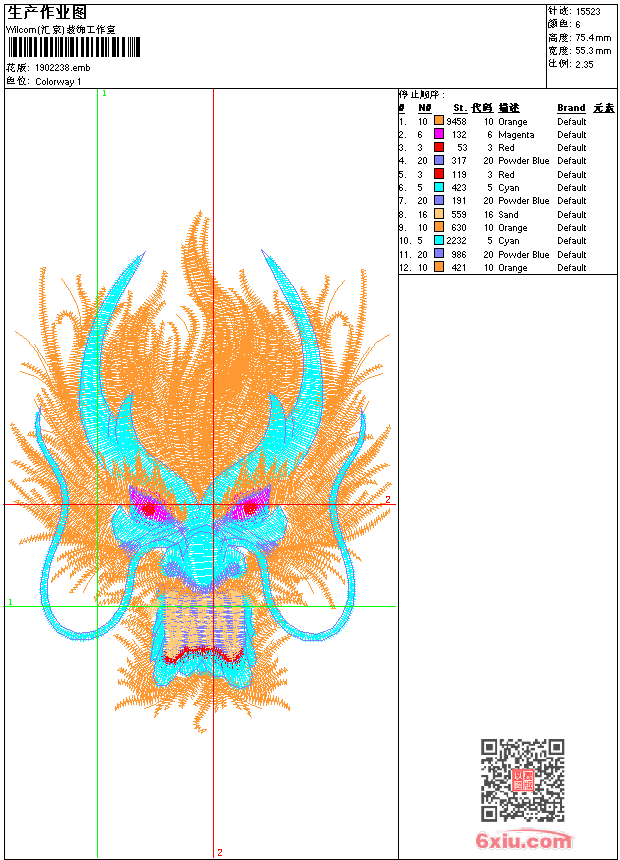Image resolution: width=620 pixels, height=860 pixels.
Task: Select the Sand color swatch in row 8
Action: (439, 214)
